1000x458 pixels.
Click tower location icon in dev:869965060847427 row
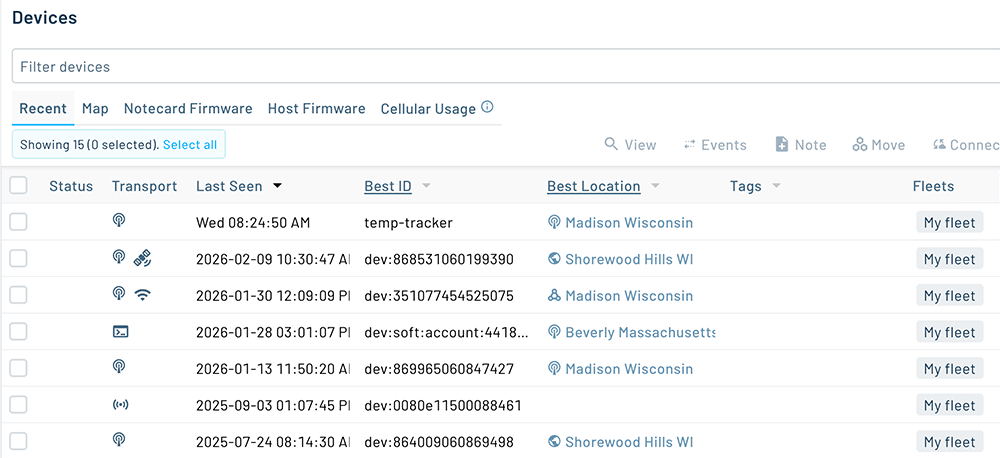[x=554, y=368]
